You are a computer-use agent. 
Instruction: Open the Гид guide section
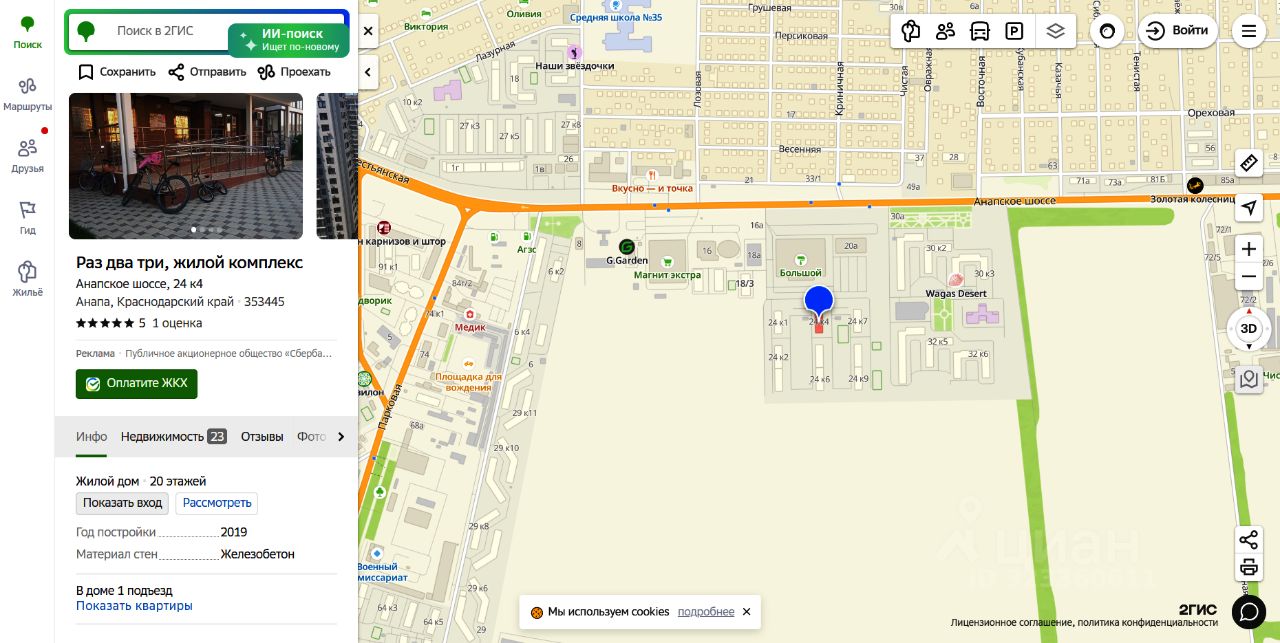tap(27, 218)
